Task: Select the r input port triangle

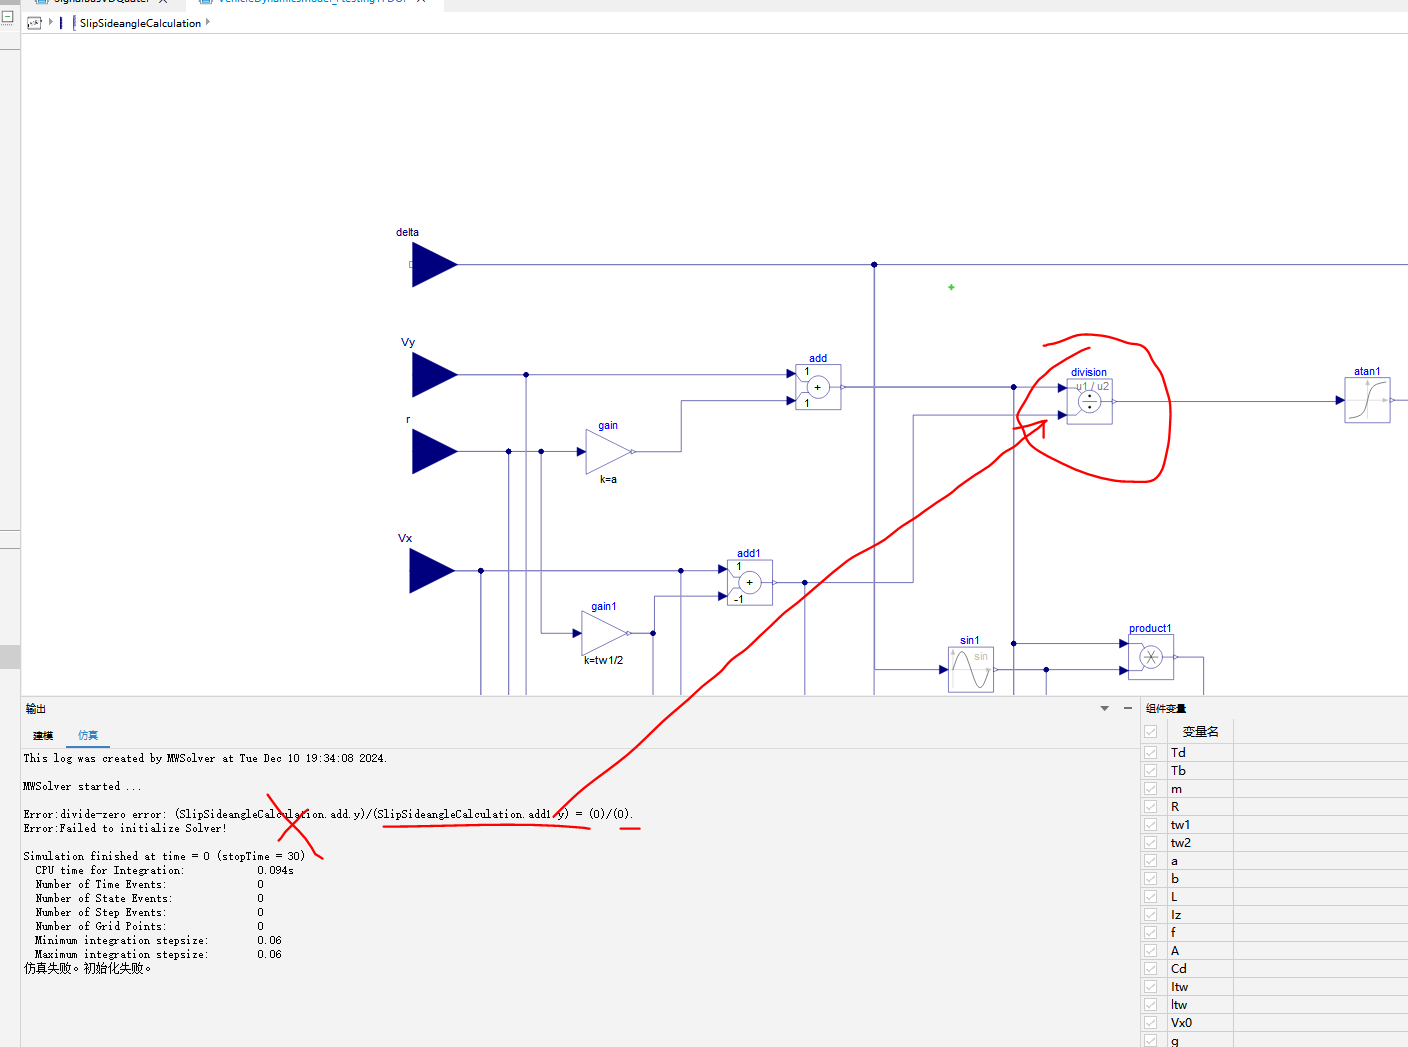Action: coord(434,451)
